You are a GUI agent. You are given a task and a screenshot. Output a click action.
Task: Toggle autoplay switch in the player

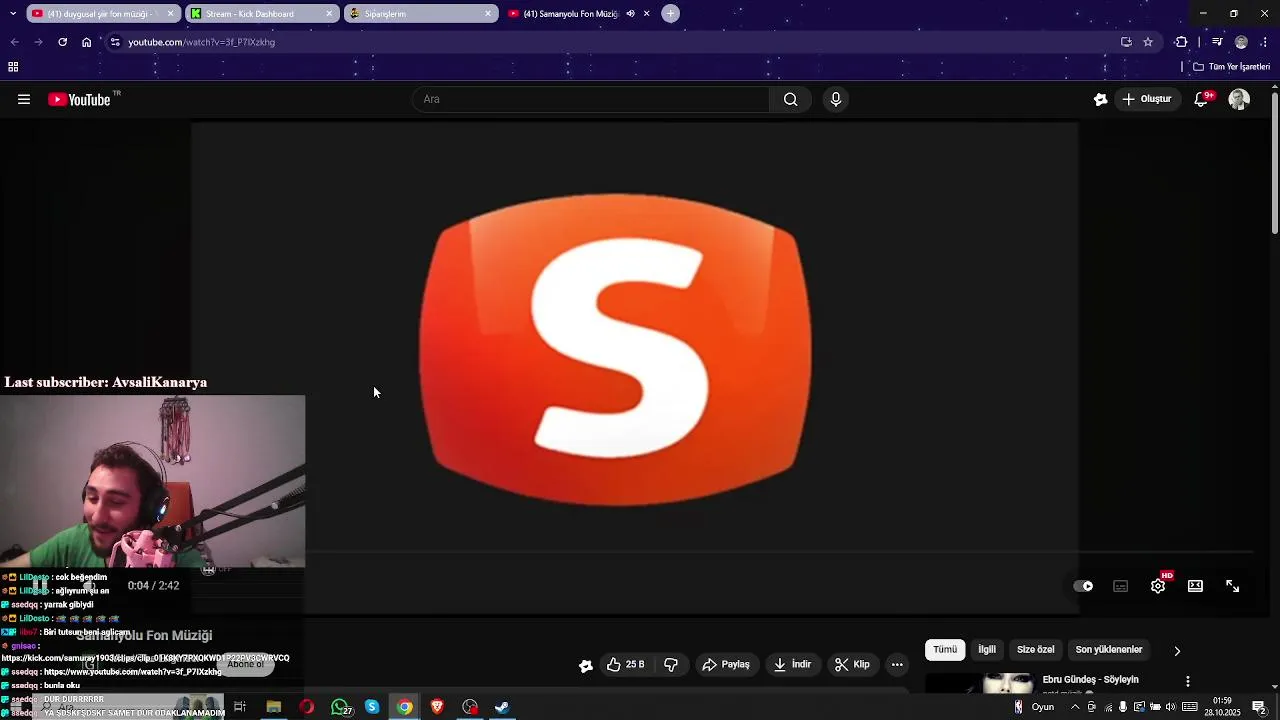point(1083,586)
